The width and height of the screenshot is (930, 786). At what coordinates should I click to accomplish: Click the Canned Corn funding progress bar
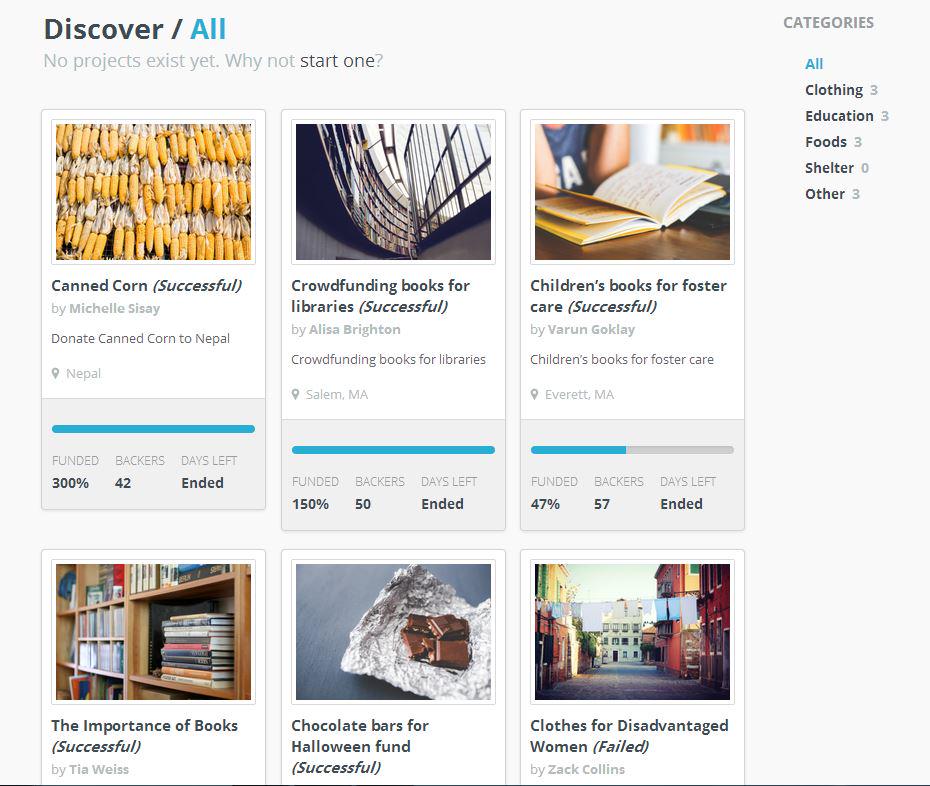[153, 429]
